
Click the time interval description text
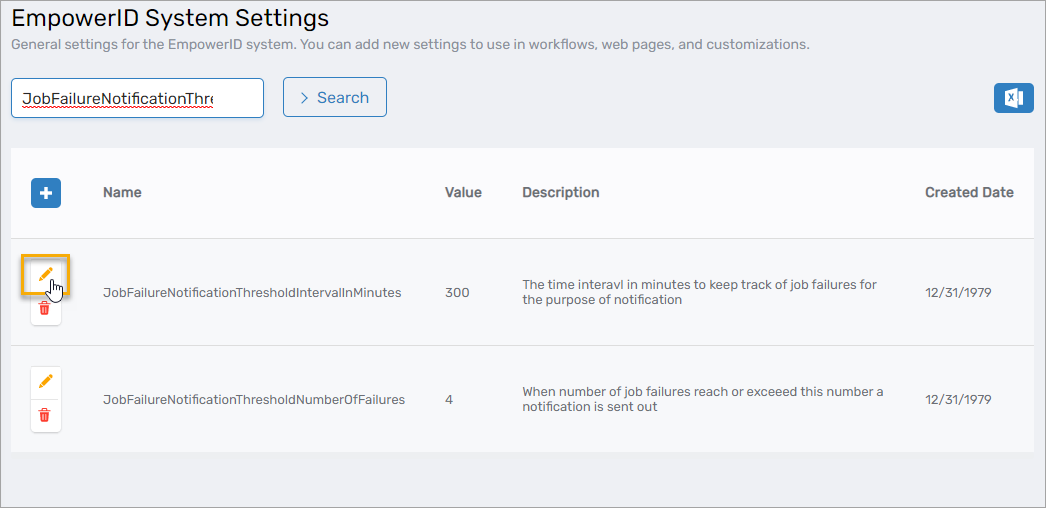699,292
